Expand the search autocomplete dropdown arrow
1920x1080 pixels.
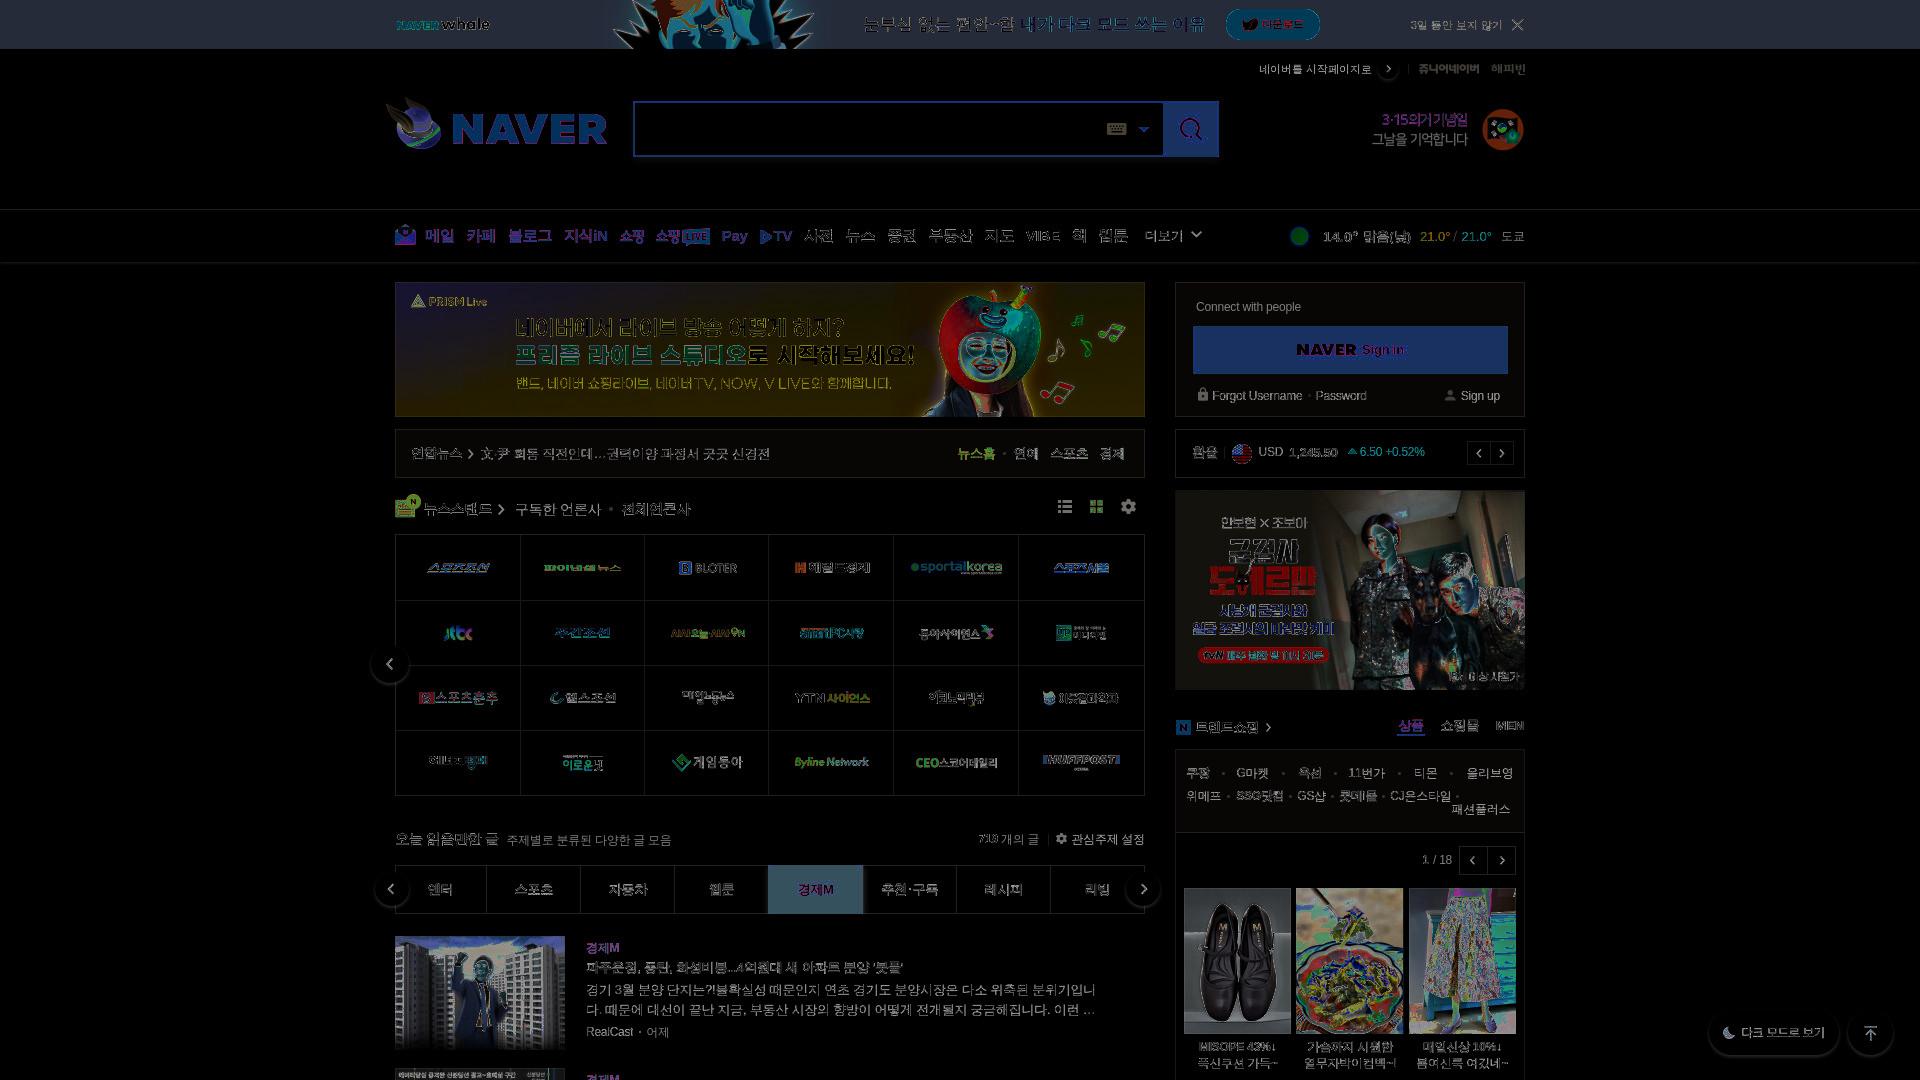point(1144,129)
